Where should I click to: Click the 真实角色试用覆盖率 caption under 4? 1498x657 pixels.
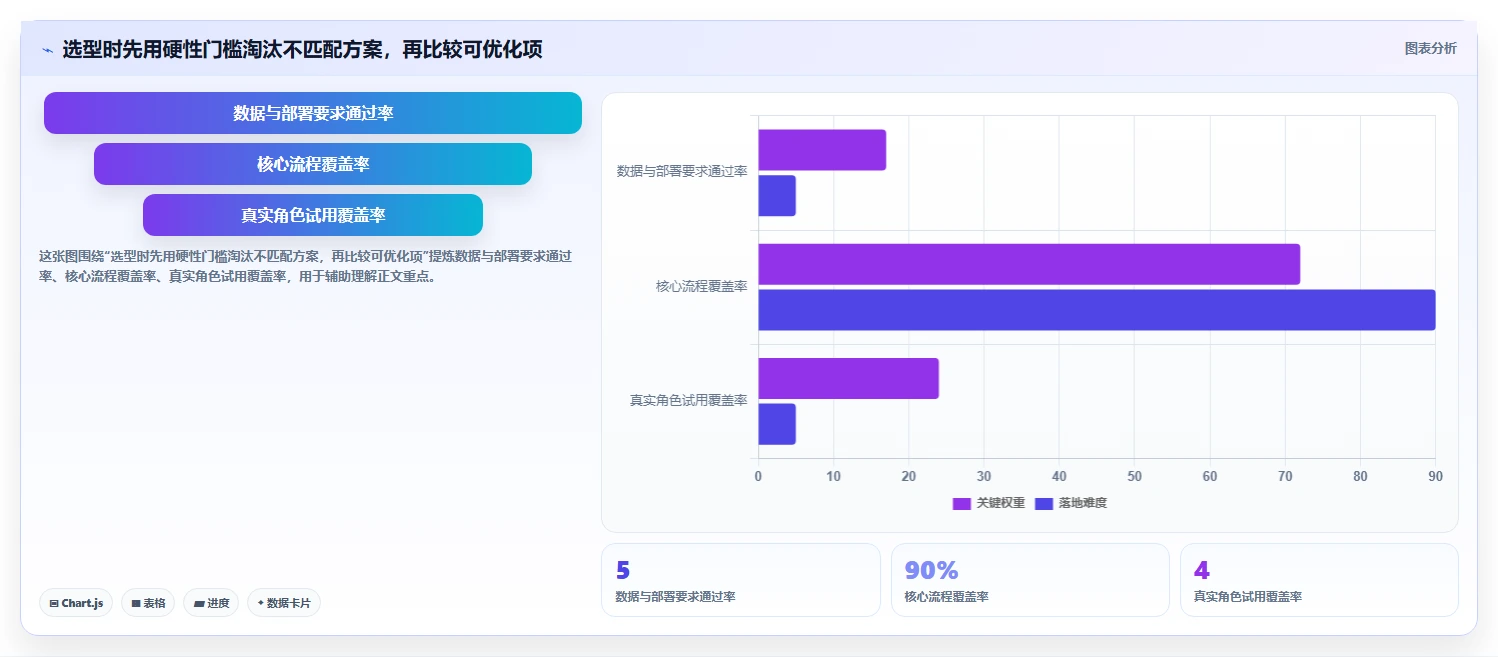click(1248, 597)
